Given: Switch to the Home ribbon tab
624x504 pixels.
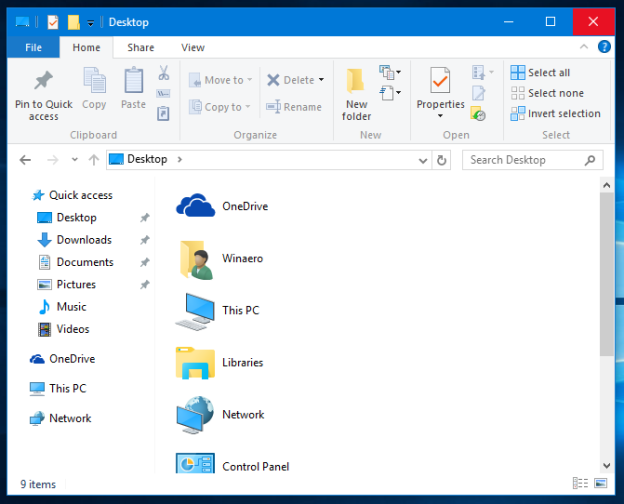Looking at the screenshot, I should point(86,47).
